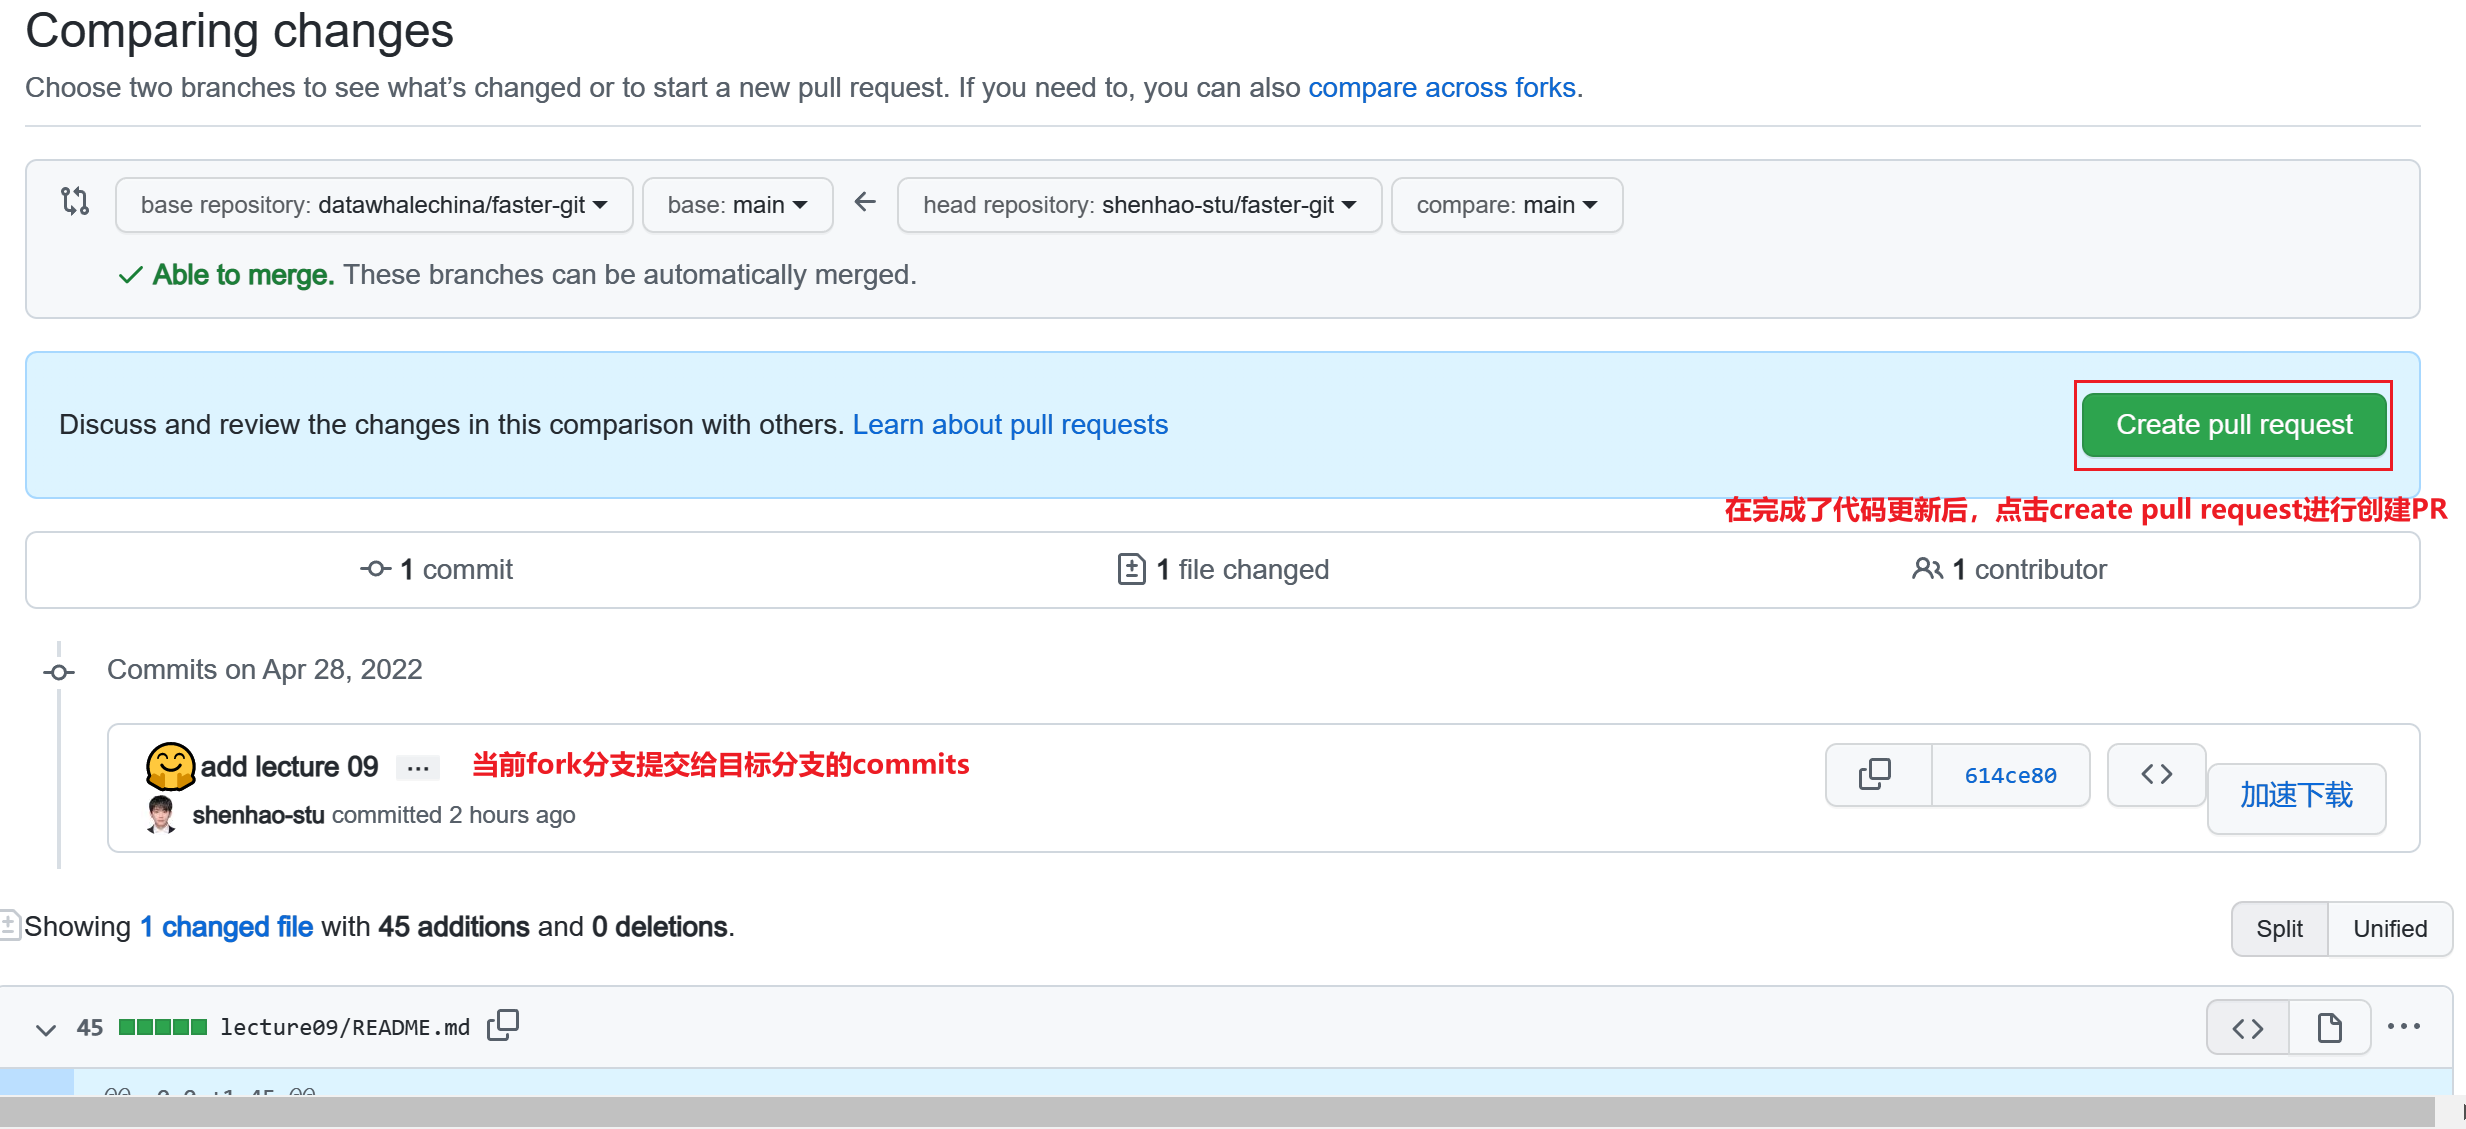Image resolution: width=2466 pixels, height=1129 pixels.
Task: Click the left arrow between base and head
Action: (x=864, y=202)
